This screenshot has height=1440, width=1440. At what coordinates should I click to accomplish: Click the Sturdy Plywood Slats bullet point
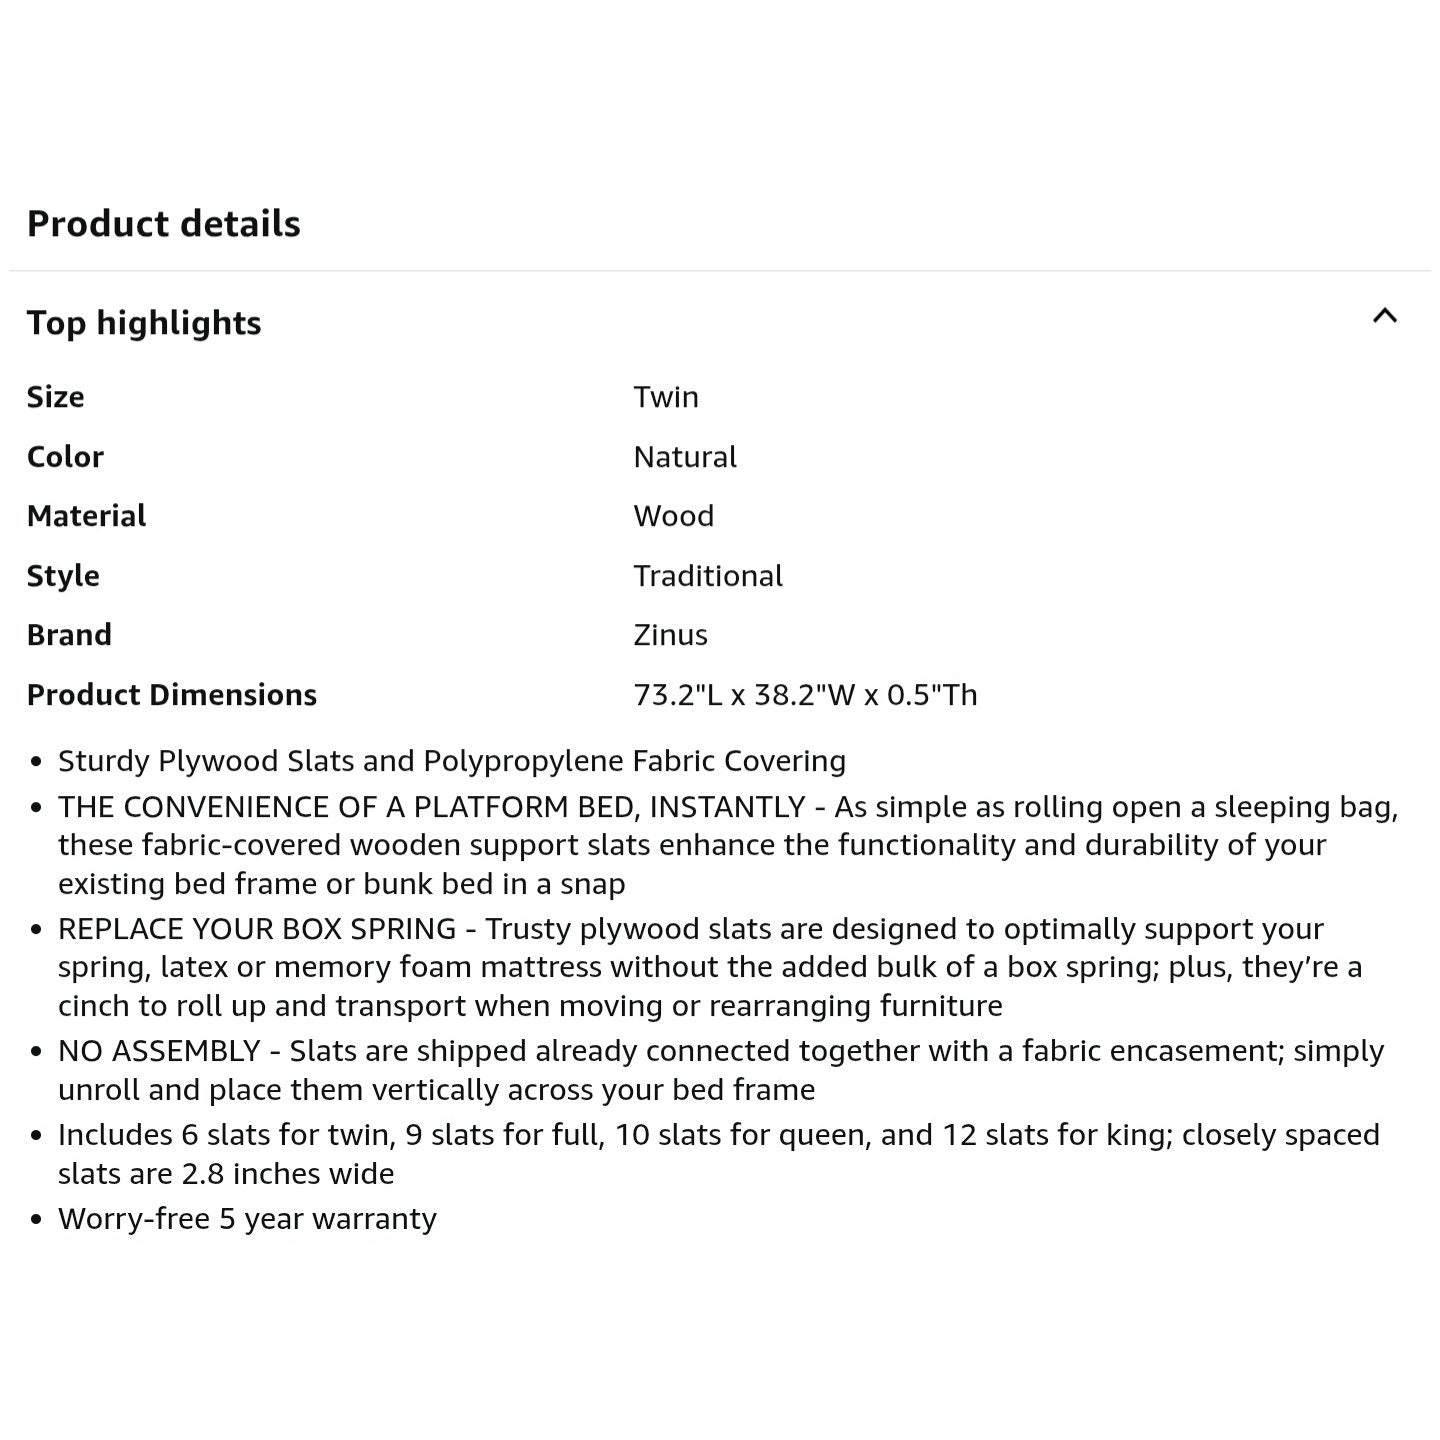[452, 761]
